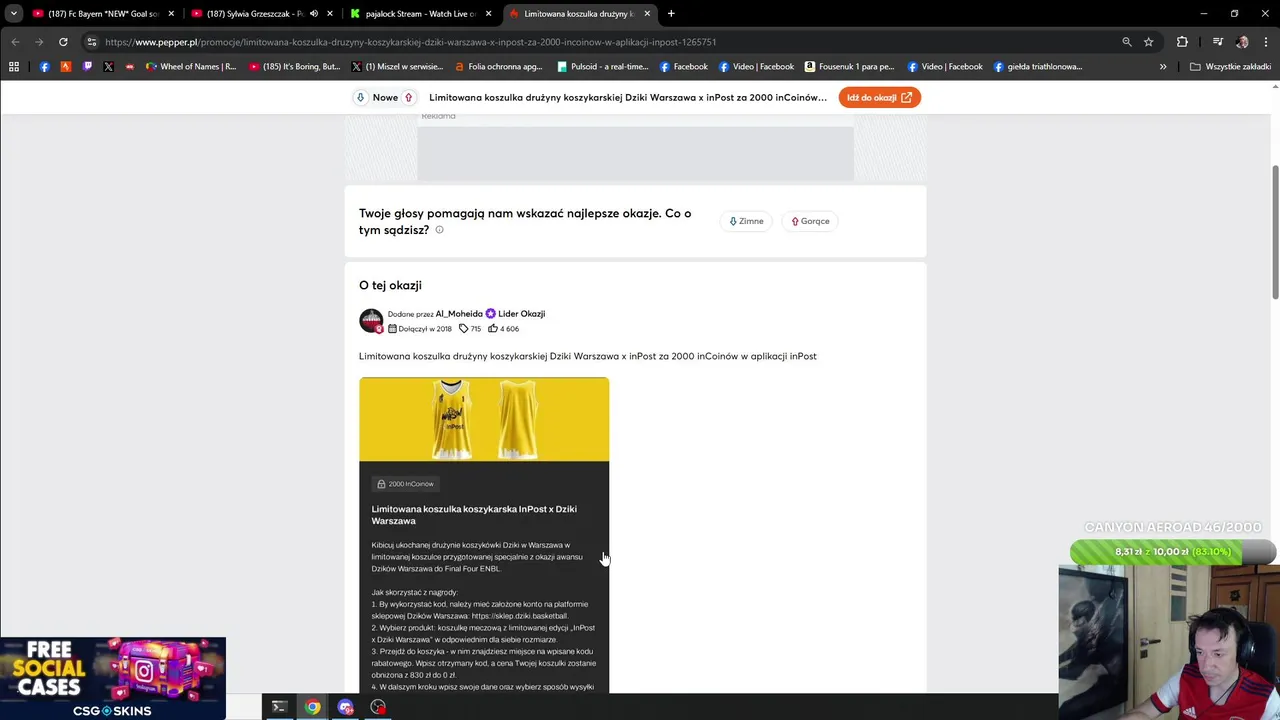
Task: Open the Pulsoid real-time bookmark
Action: tap(602, 67)
